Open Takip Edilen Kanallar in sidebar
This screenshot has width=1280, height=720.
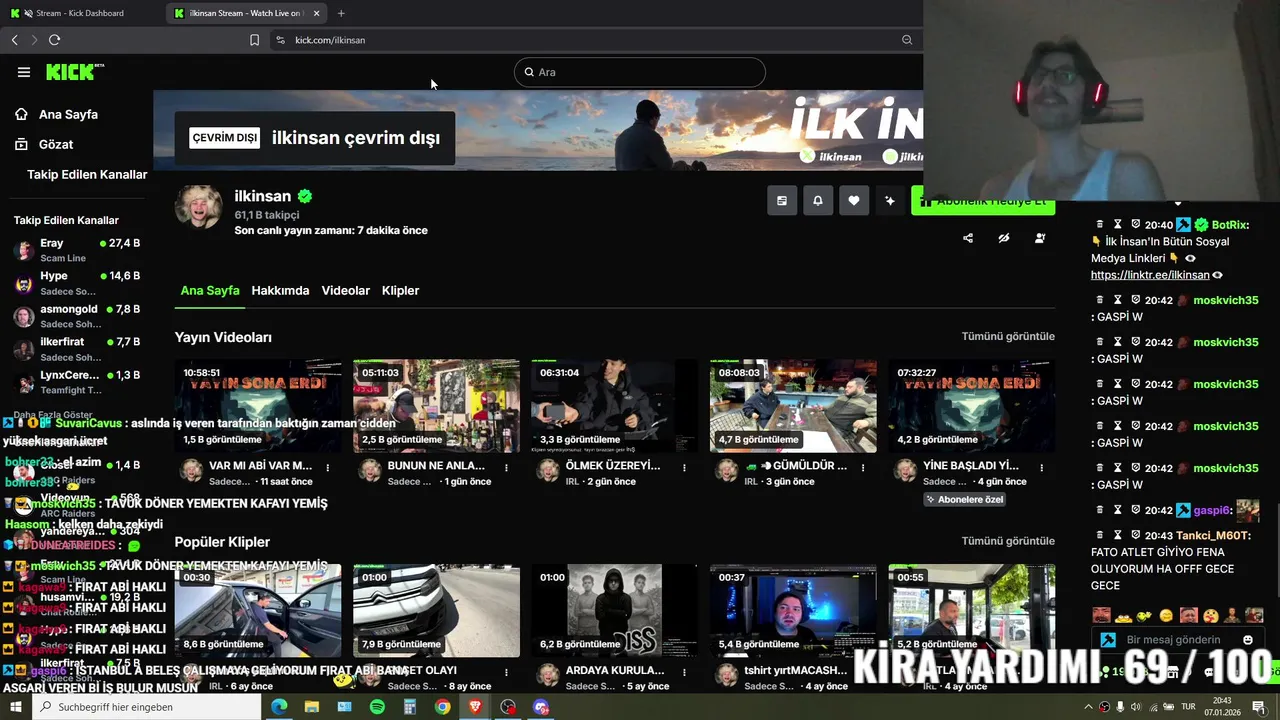pos(87,174)
